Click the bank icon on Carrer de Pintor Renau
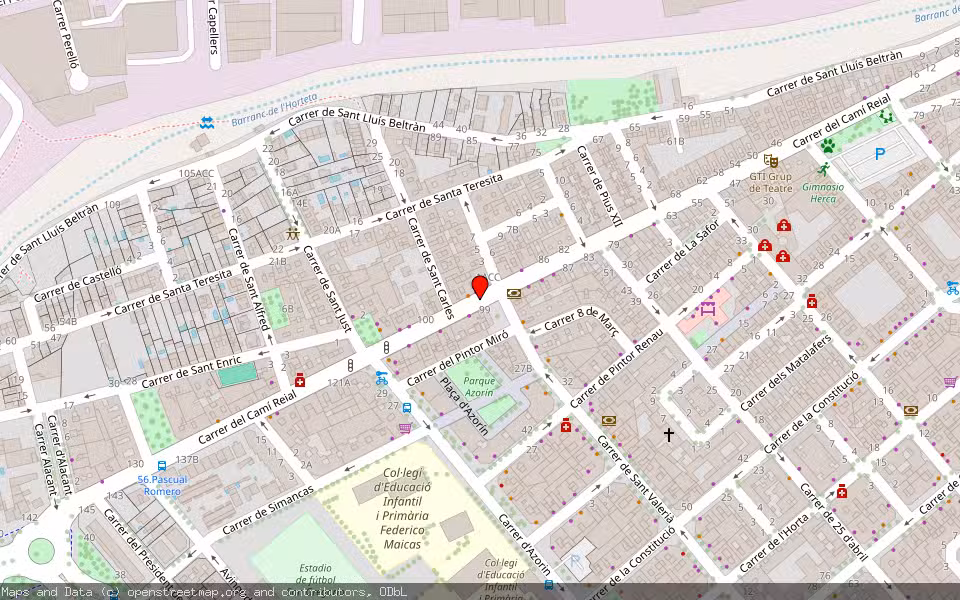 608,419
